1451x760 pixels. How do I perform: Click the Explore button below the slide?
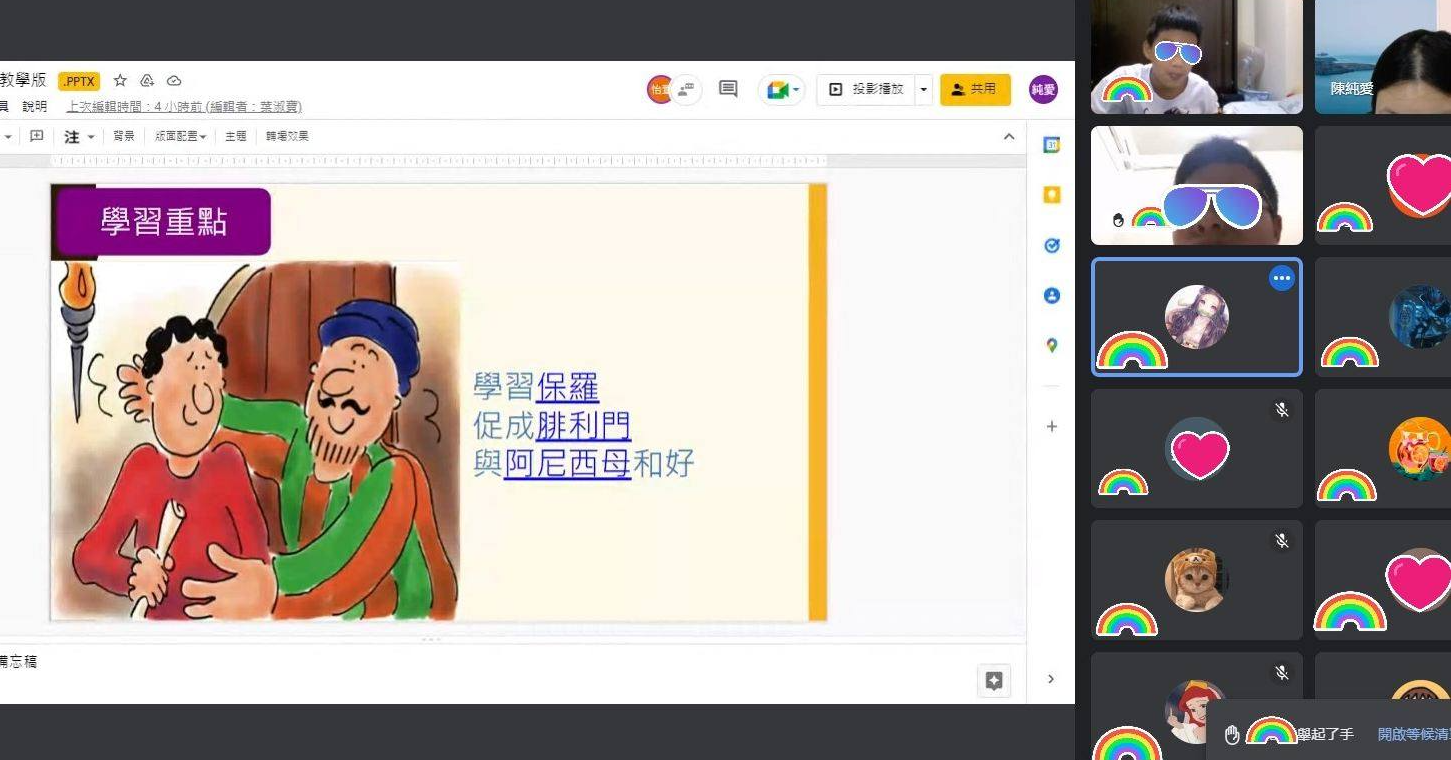pyautogui.click(x=994, y=681)
